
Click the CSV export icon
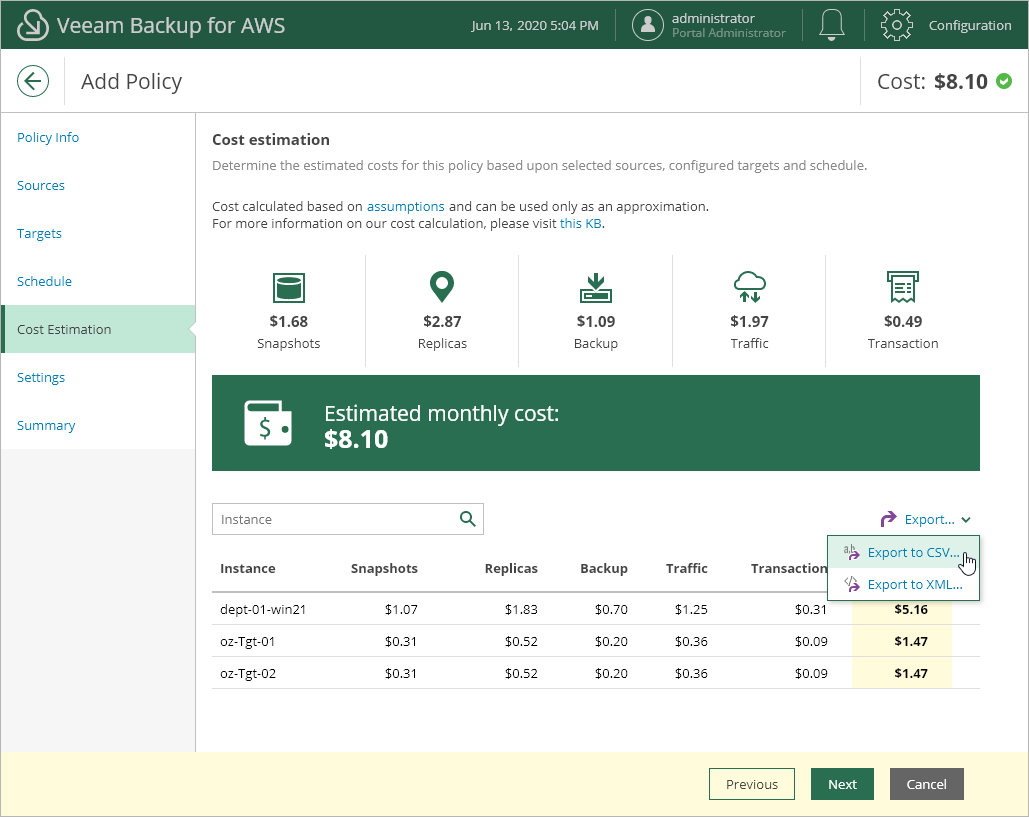(x=851, y=552)
